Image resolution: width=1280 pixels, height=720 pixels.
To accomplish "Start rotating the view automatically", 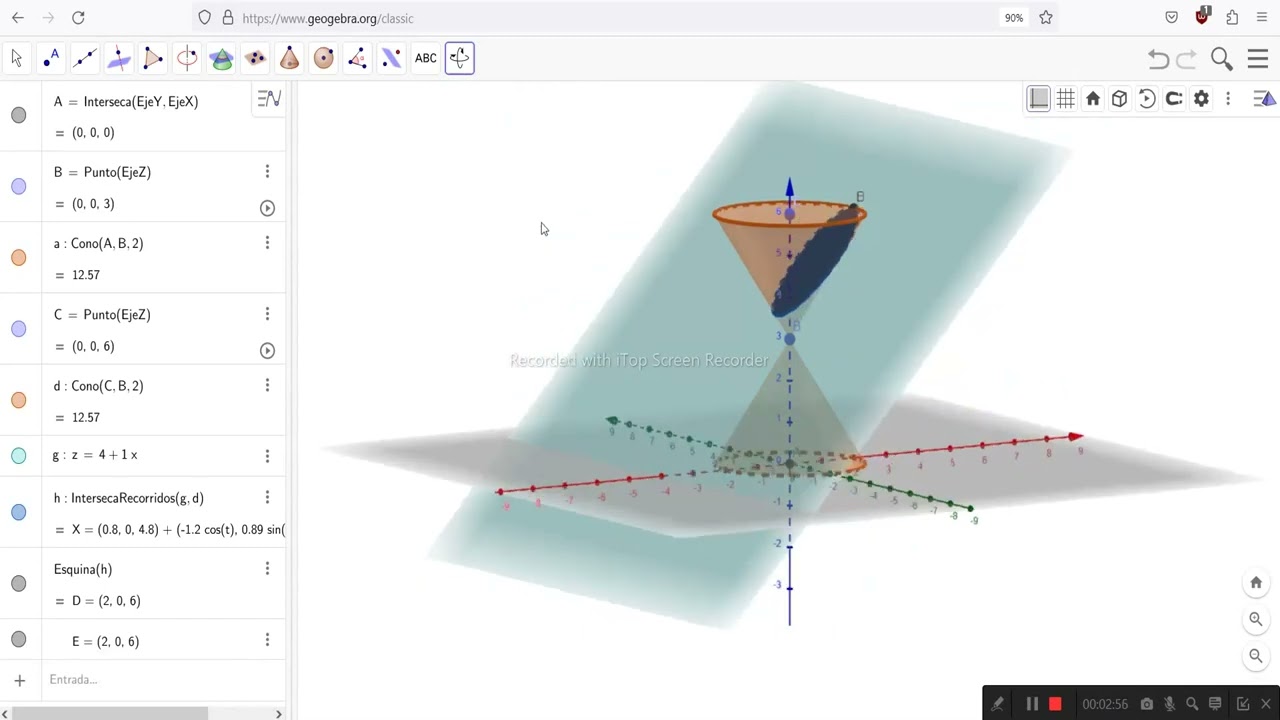I will (x=1147, y=98).
